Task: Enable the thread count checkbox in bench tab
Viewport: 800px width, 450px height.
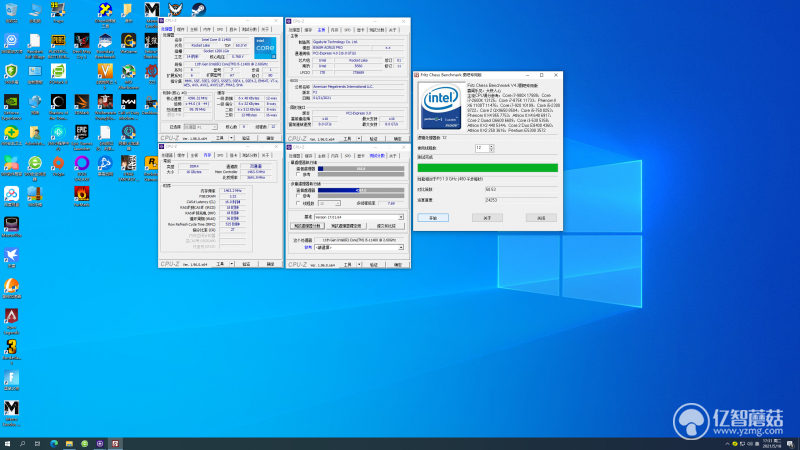Action: click(x=298, y=203)
